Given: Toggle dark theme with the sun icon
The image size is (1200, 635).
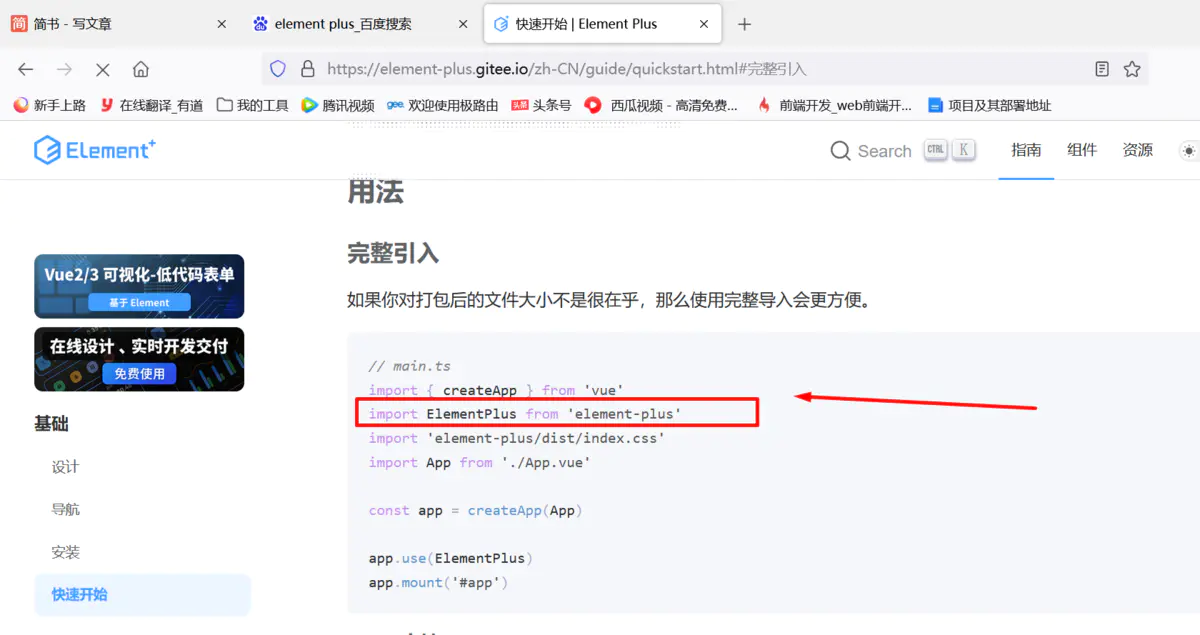Looking at the screenshot, I should tap(1188, 150).
